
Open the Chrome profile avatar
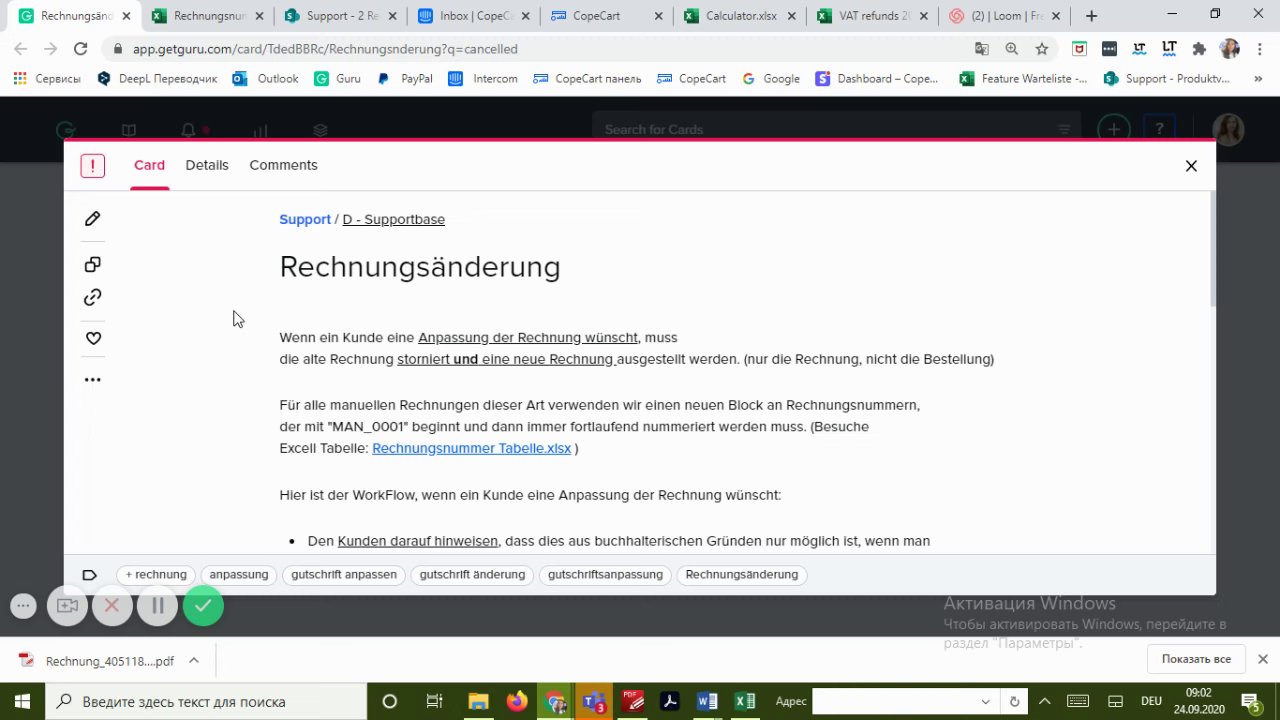click(1230, 48)
